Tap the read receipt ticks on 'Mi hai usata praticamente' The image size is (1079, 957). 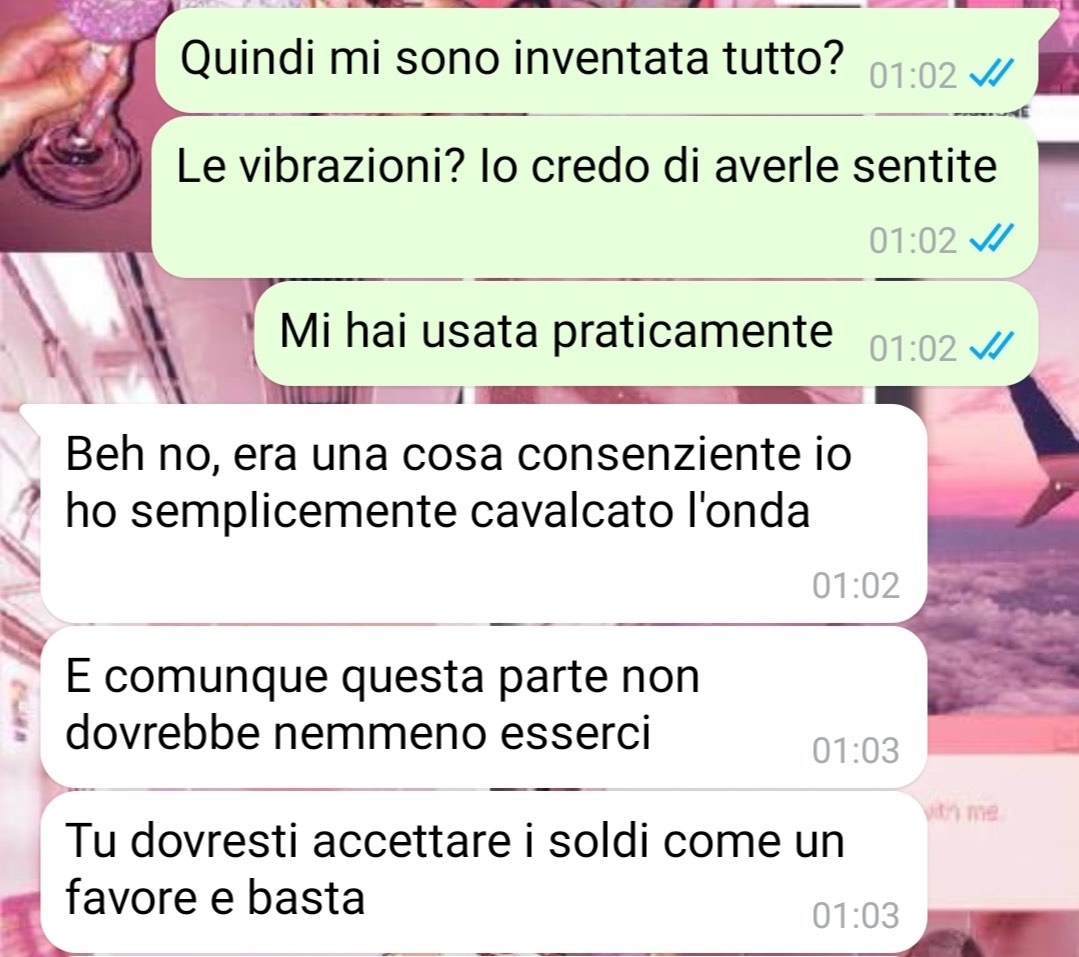click(x=991, y=345)
